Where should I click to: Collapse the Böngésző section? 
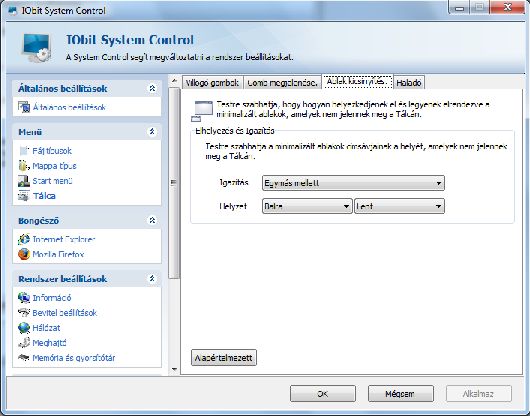(152, 220)
